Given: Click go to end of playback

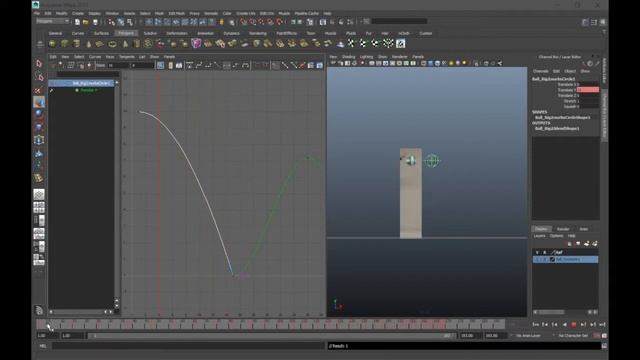Looking at the screenshot, I should [602, 324].
